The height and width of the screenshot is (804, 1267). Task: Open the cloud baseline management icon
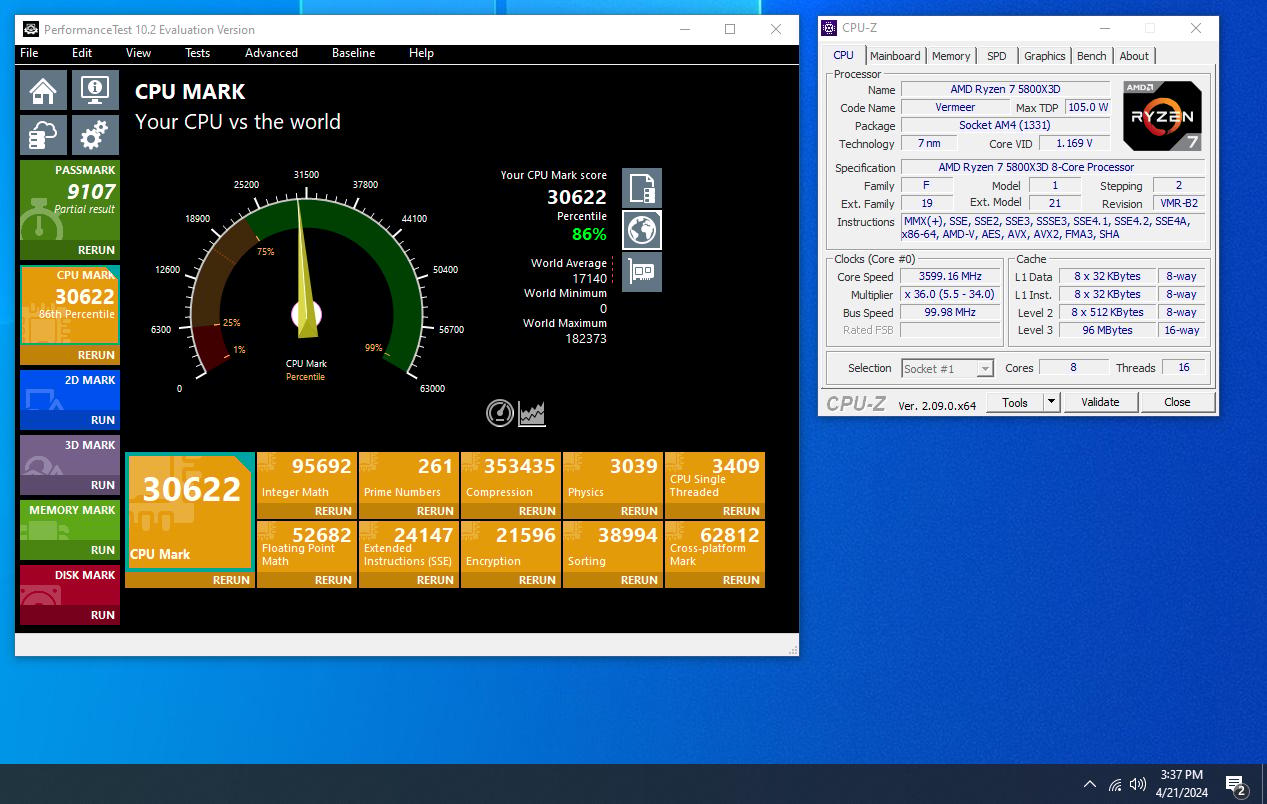coord(43,134)
